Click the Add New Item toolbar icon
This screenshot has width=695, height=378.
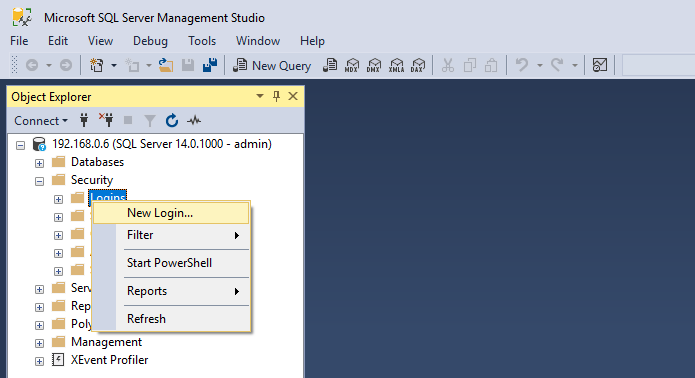[x=132, y=66]
